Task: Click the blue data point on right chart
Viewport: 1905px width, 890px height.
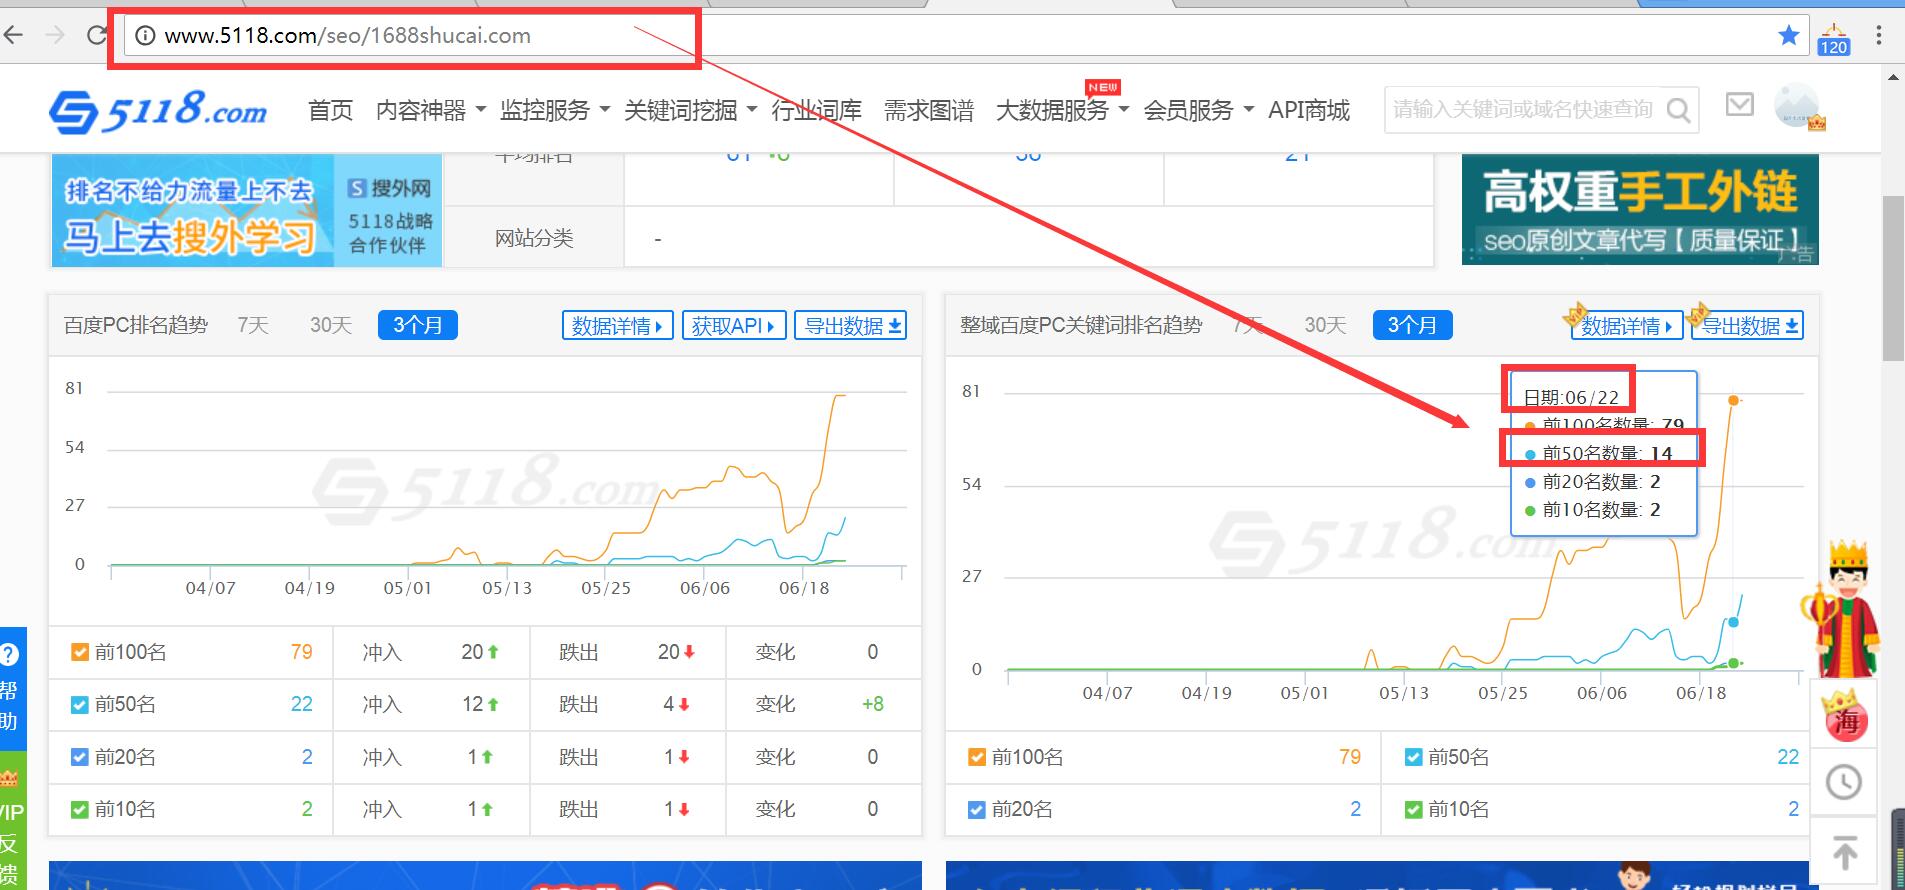Action: 1734,622
